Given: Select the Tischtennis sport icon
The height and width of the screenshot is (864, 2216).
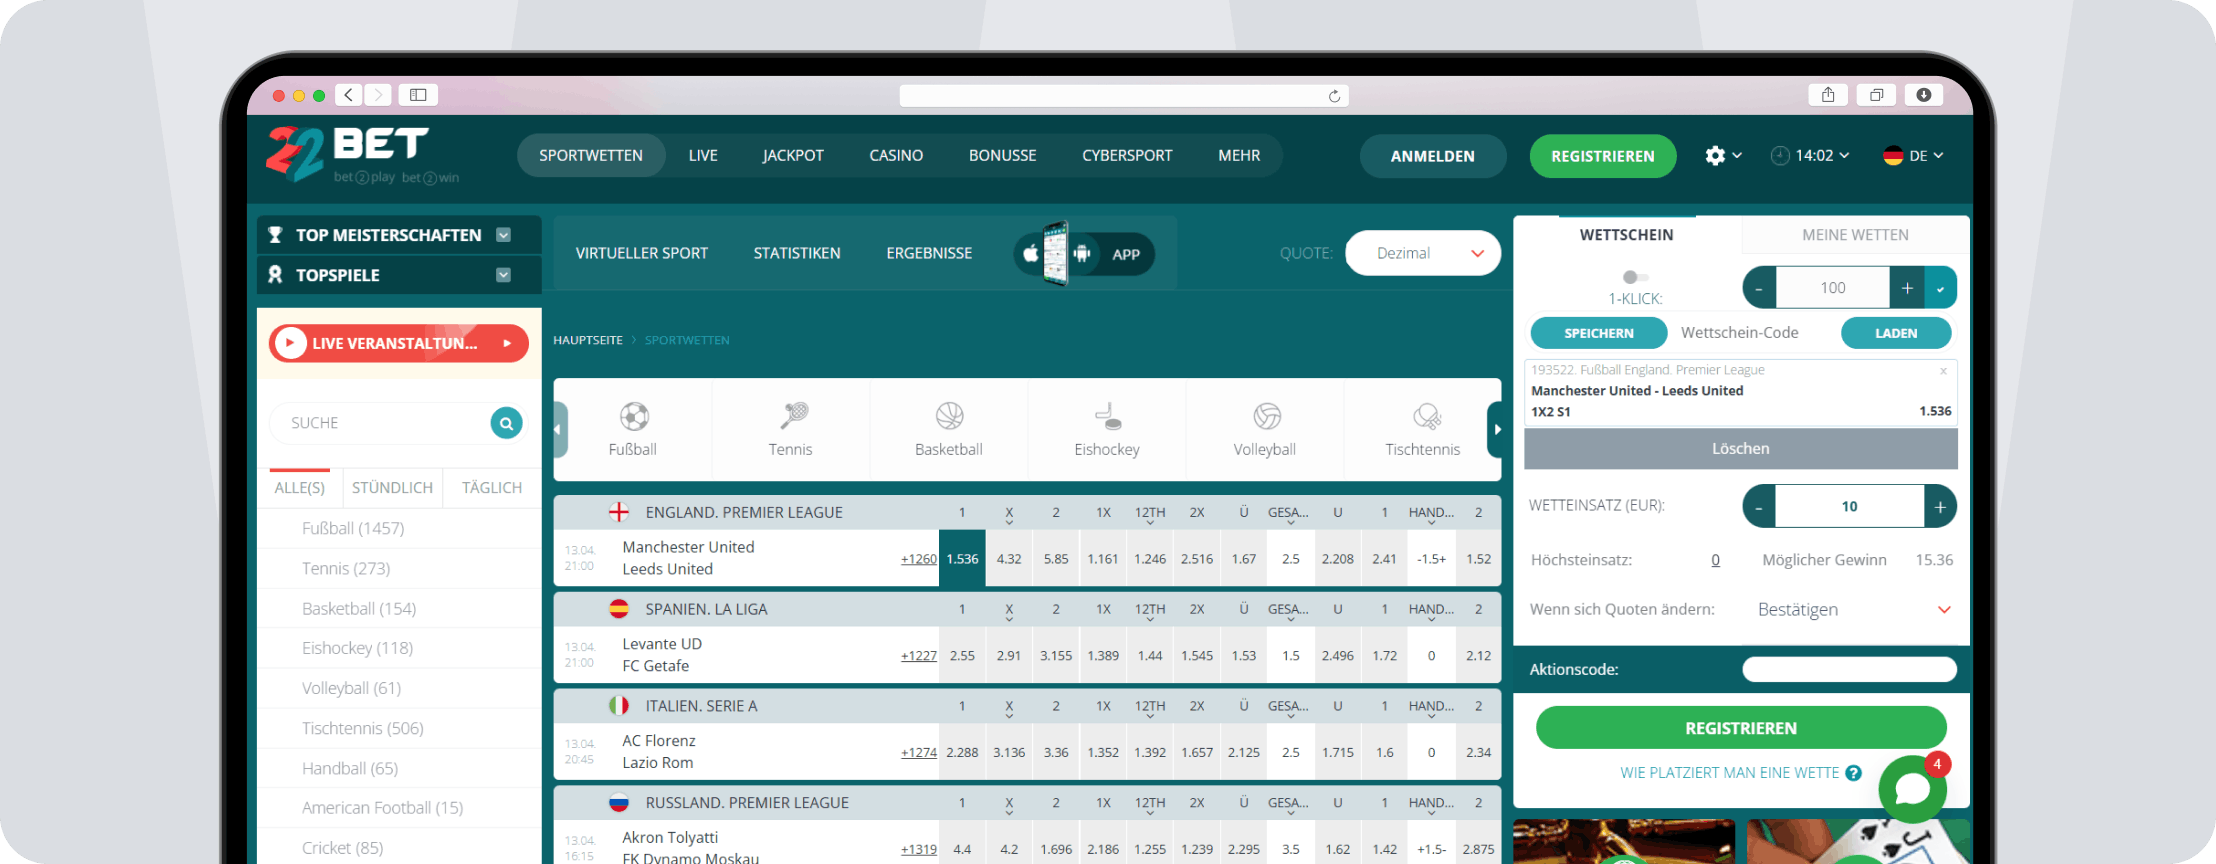Looking at the screenshot, I should 1426,415.
